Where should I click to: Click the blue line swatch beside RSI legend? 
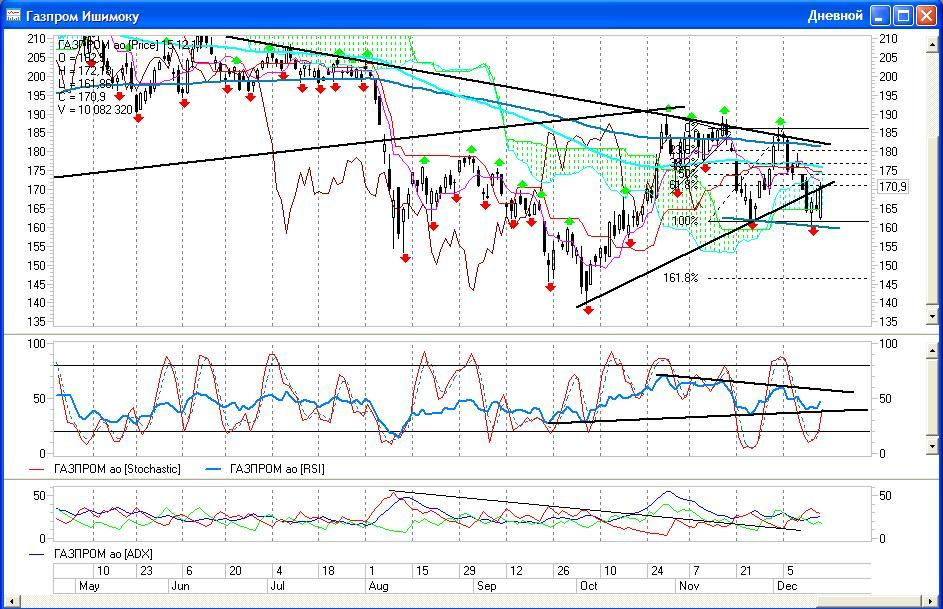[213, 469]
